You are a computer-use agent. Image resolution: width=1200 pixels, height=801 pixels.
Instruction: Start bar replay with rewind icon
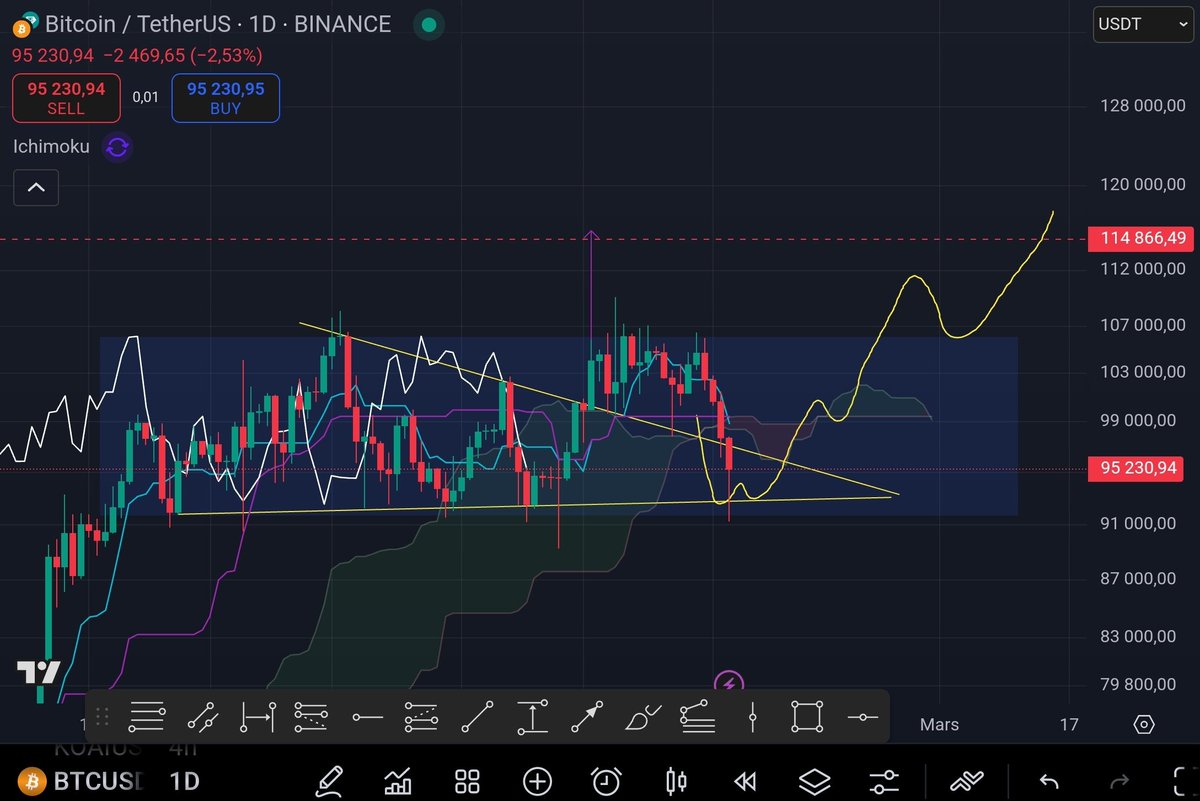(x=745, y=781)
